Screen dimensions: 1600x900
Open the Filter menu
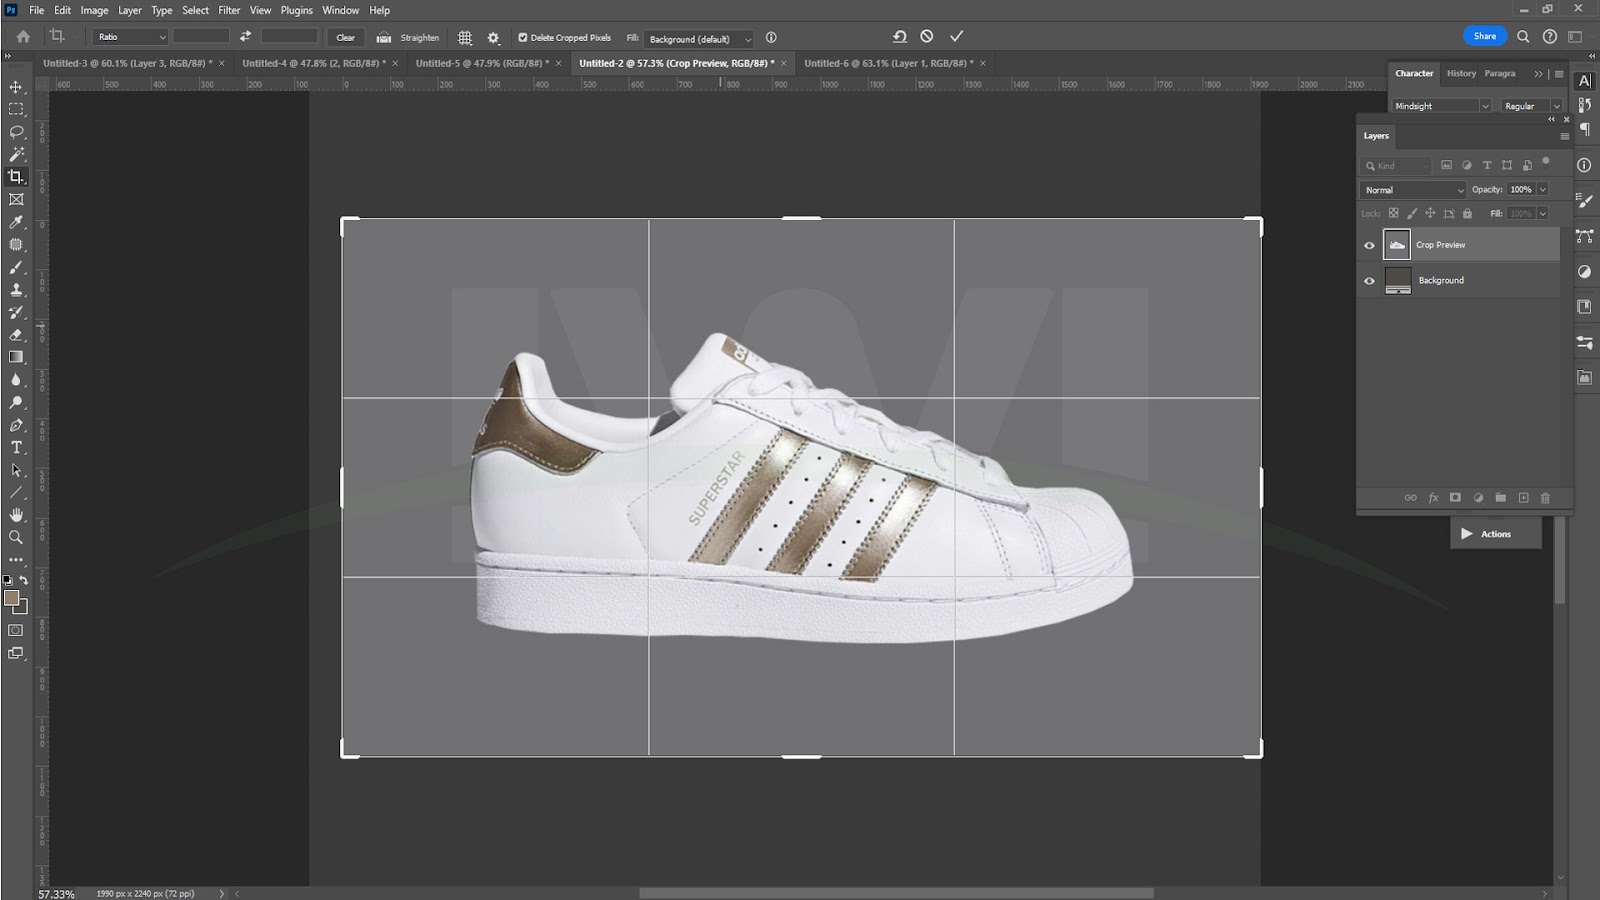[229, 10]
